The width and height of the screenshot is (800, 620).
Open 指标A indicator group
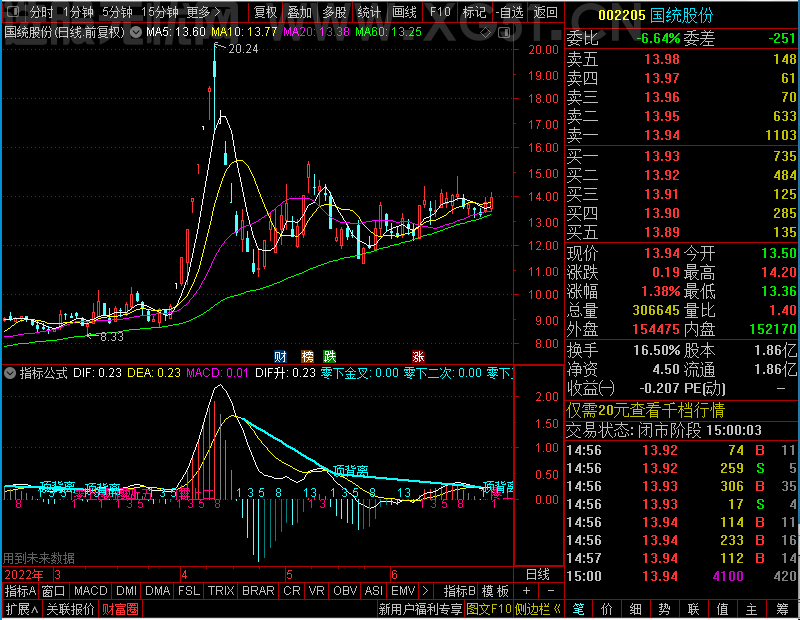[20, 591]
